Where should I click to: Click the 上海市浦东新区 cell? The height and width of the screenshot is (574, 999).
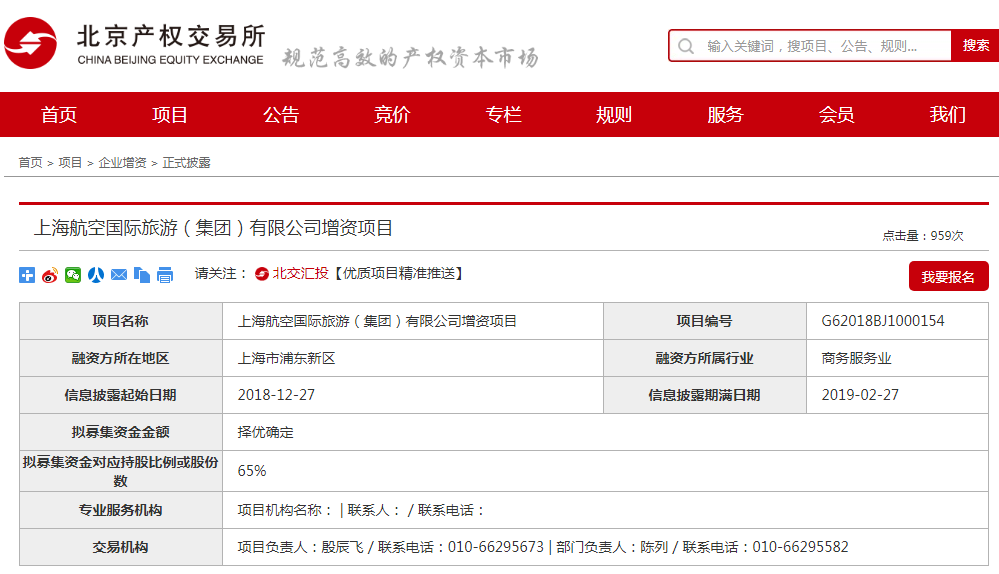(x=413, y=358)
